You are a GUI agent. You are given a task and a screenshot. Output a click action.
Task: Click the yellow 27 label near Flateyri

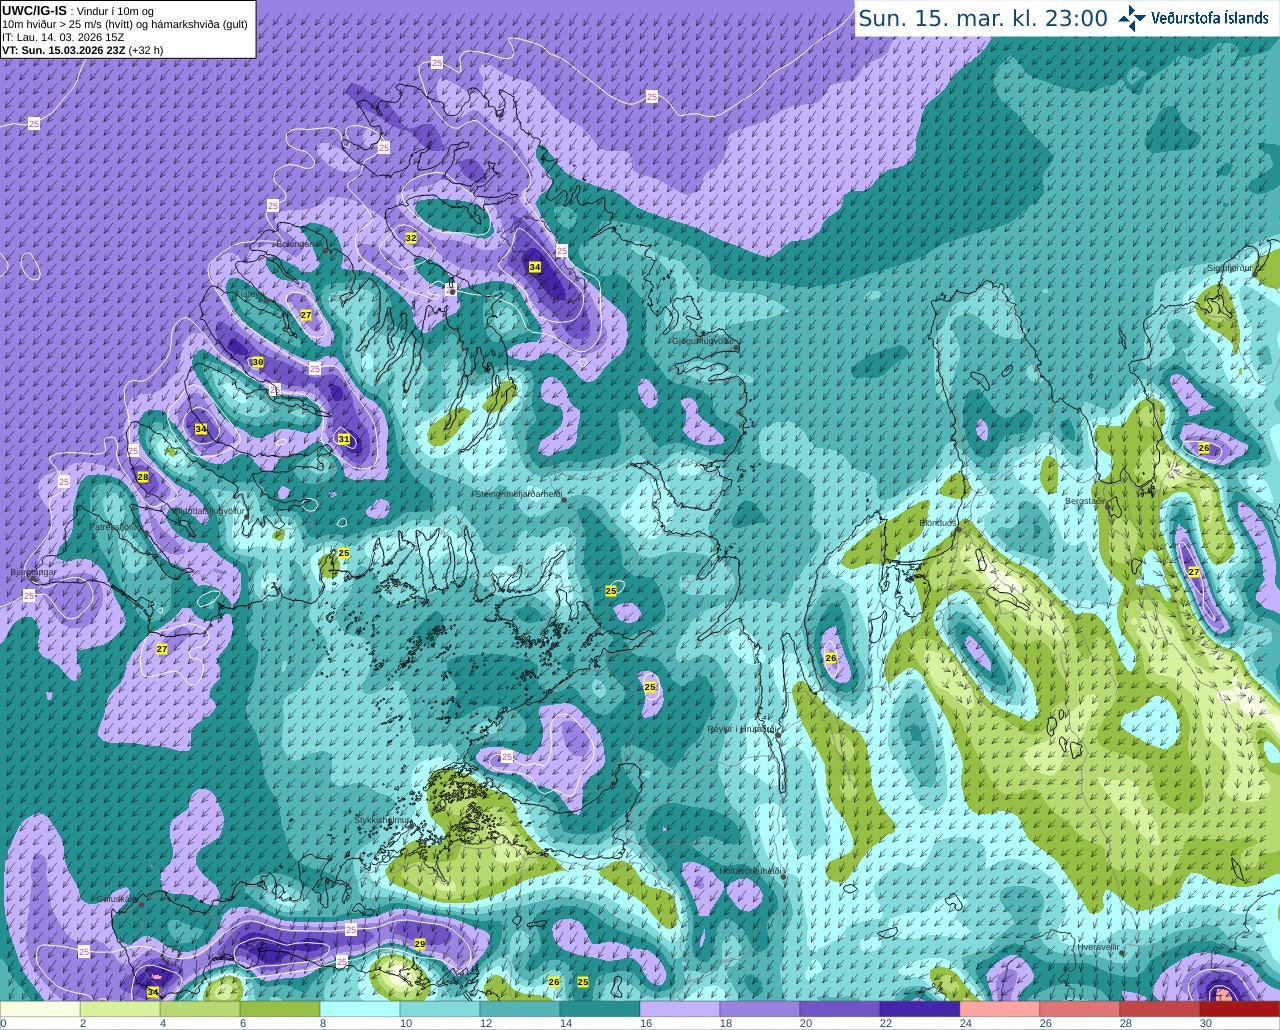pyautogui.click(x=306, y=315)
